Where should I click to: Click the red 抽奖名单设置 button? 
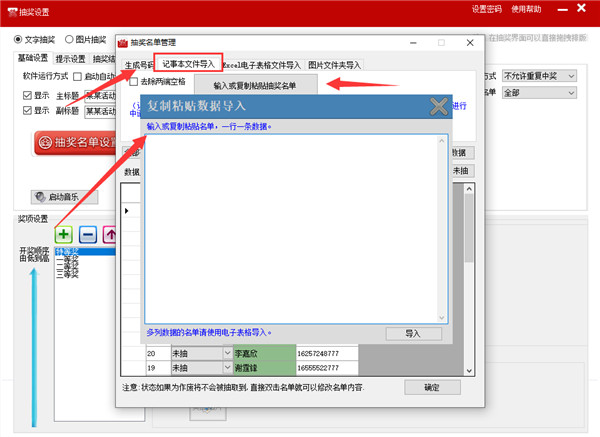[75, 143]
